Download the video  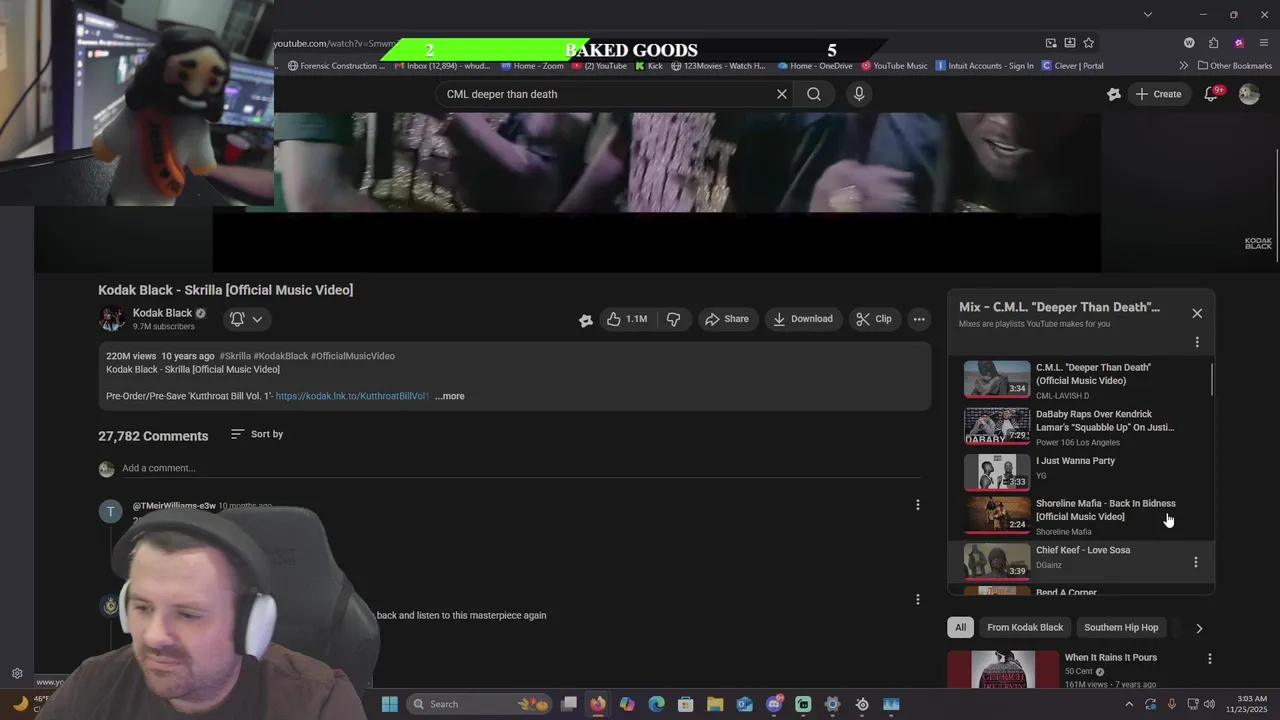(803, 319)
